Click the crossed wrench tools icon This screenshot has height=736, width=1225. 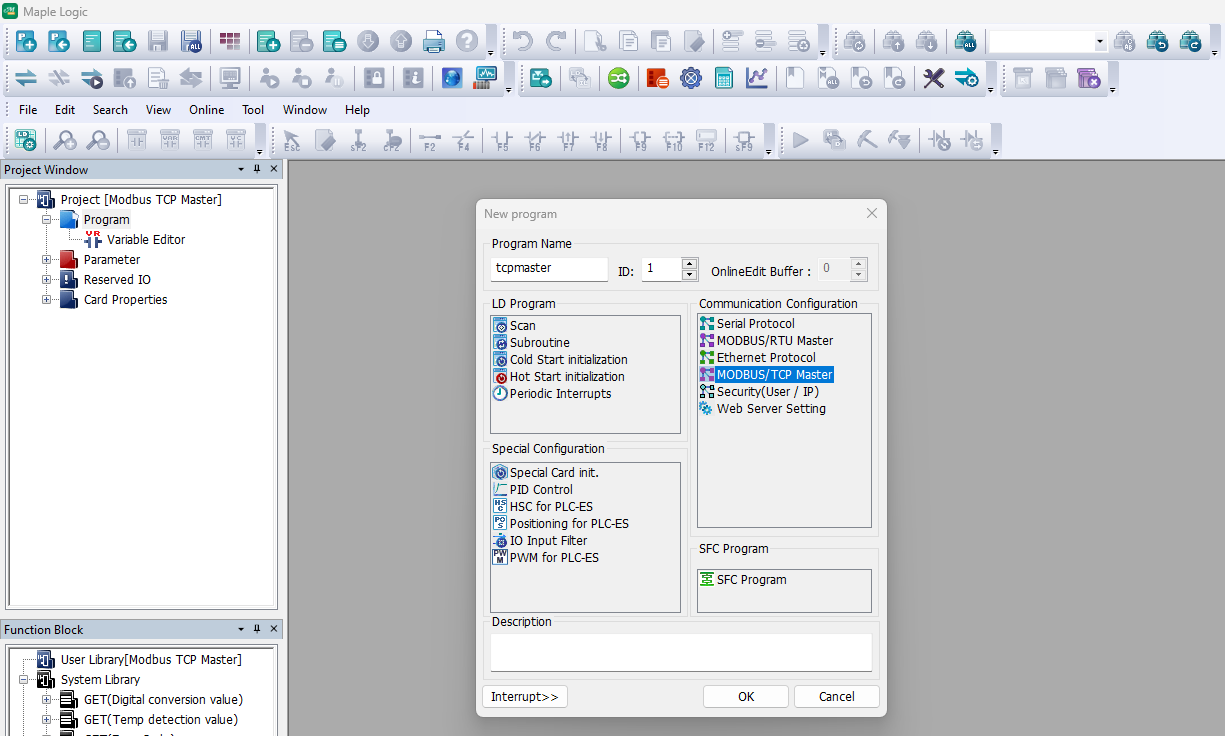coord(933,78)
